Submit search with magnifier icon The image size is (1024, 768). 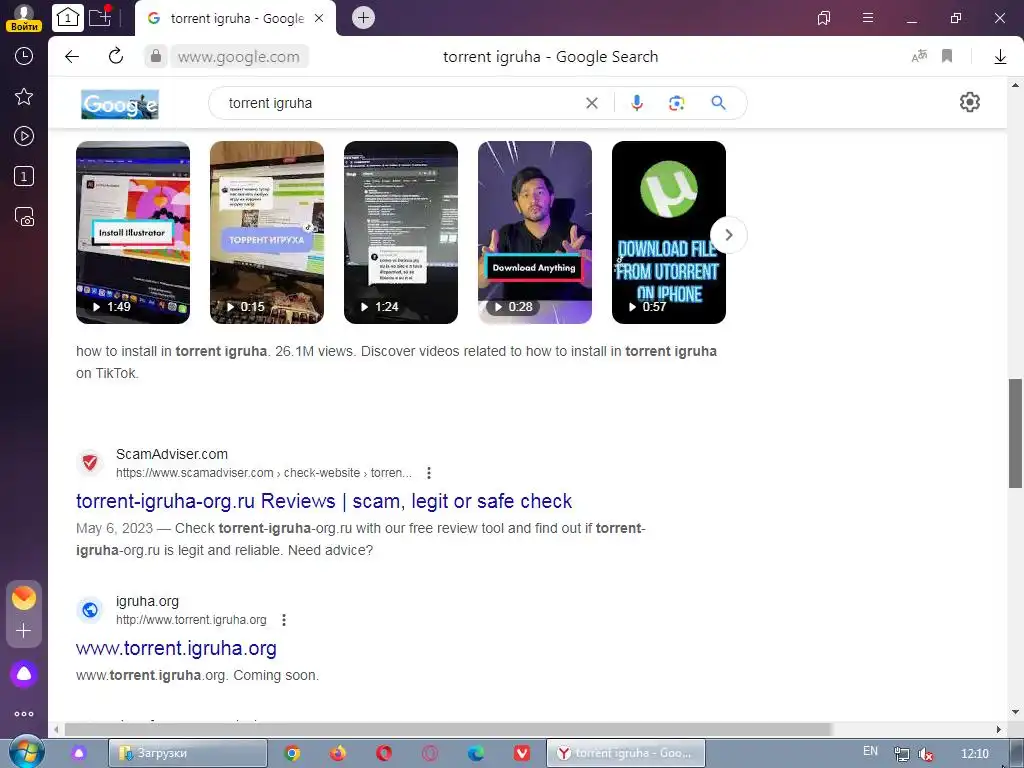[x=718, y=103]
